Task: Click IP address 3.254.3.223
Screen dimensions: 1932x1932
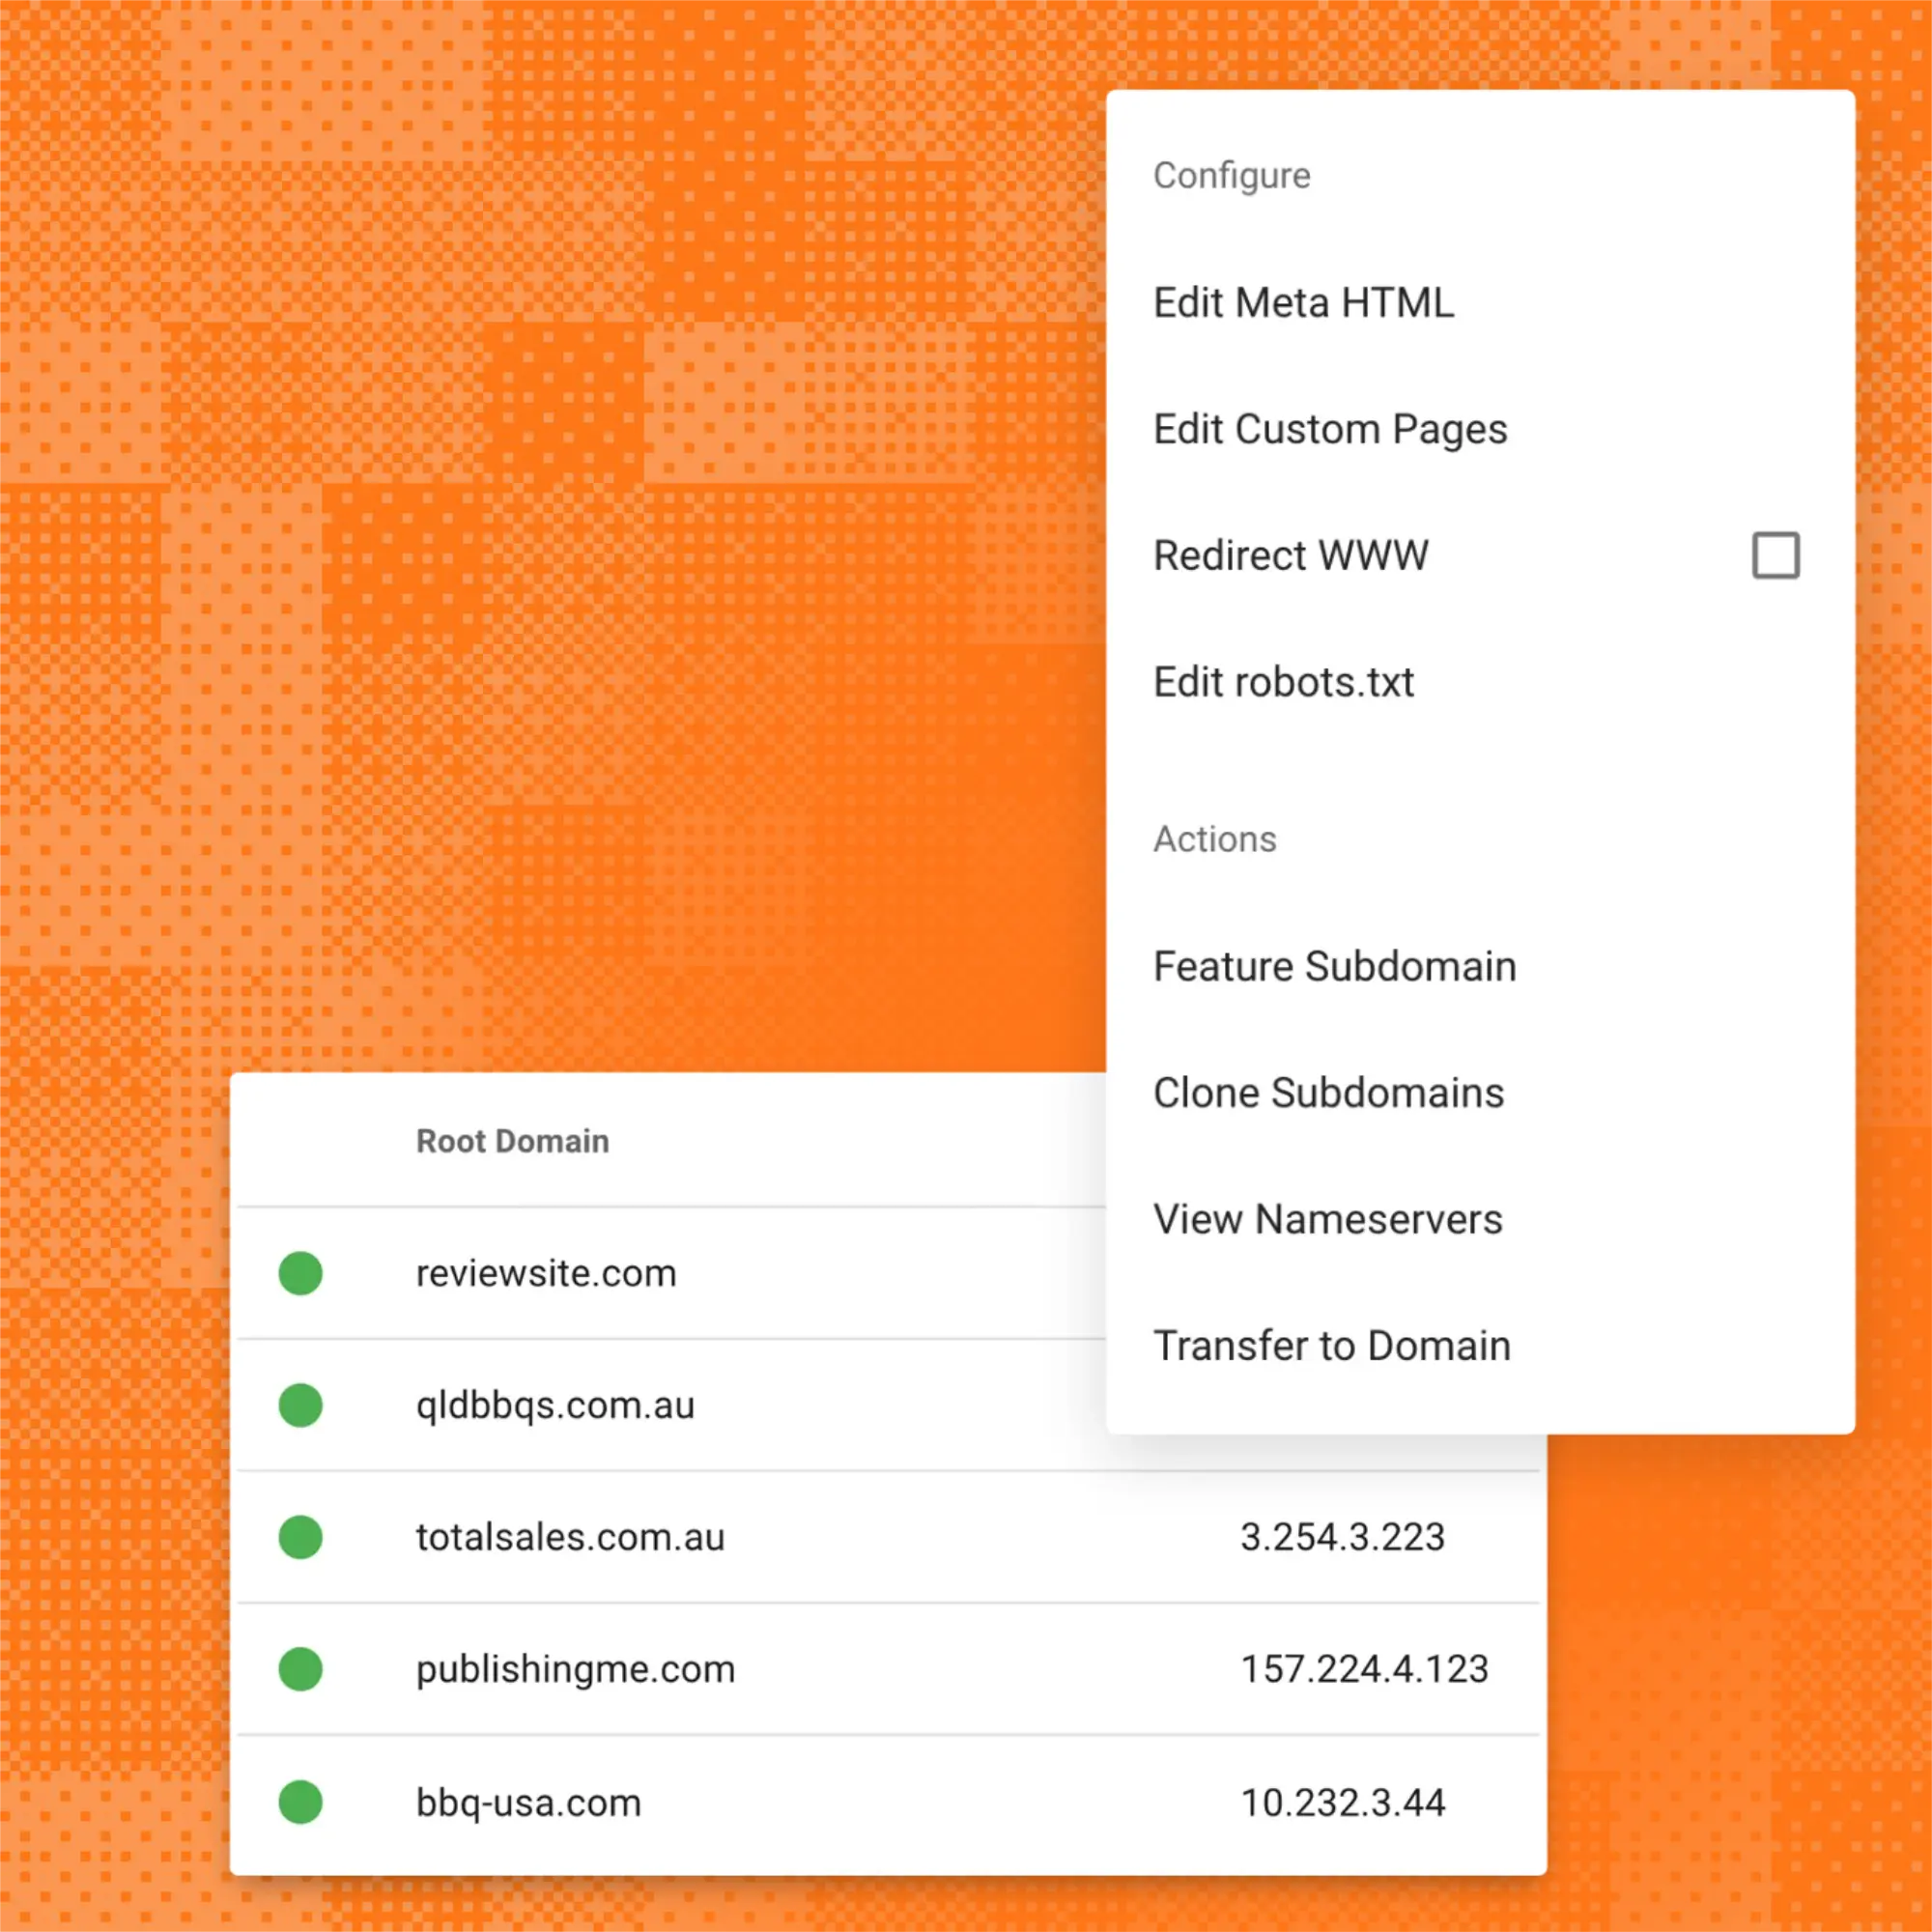Action: (x=1342, y=1537)
